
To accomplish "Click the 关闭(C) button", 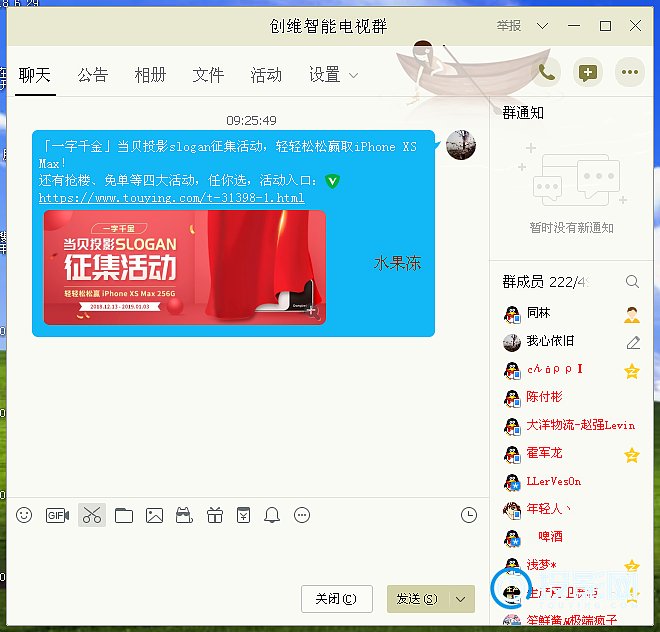I will click(x=335, y=599).
